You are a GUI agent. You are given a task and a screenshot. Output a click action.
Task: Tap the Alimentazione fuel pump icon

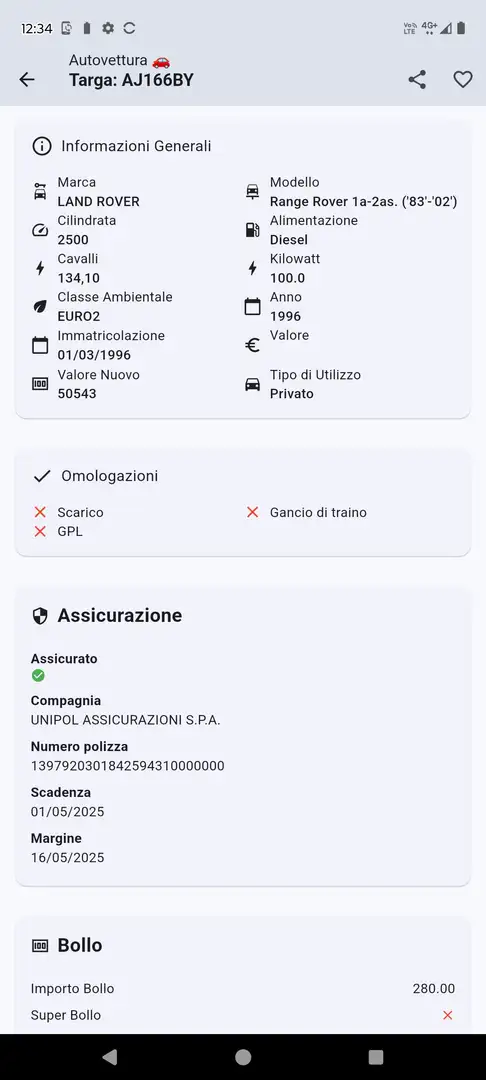pyautogui.click(x=253, y=230)
